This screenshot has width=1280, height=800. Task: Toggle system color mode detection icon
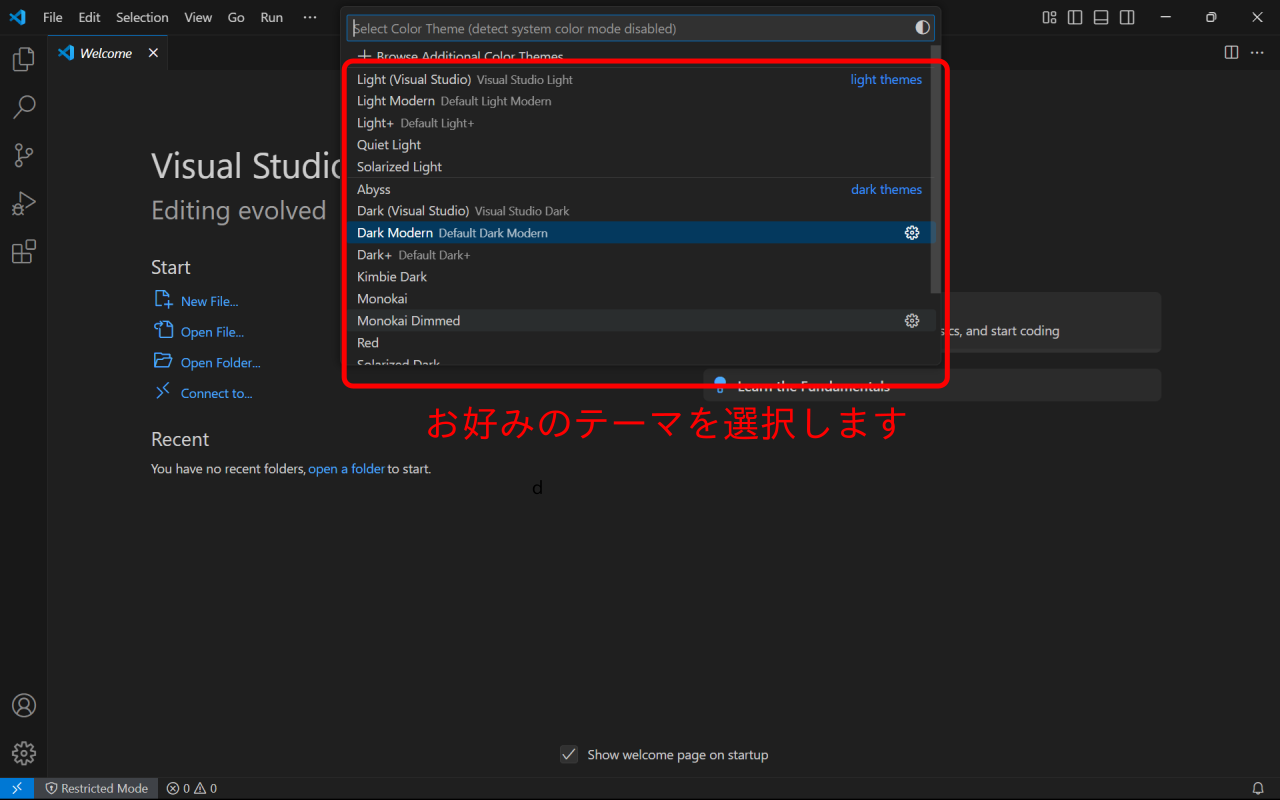coord(922,28)
